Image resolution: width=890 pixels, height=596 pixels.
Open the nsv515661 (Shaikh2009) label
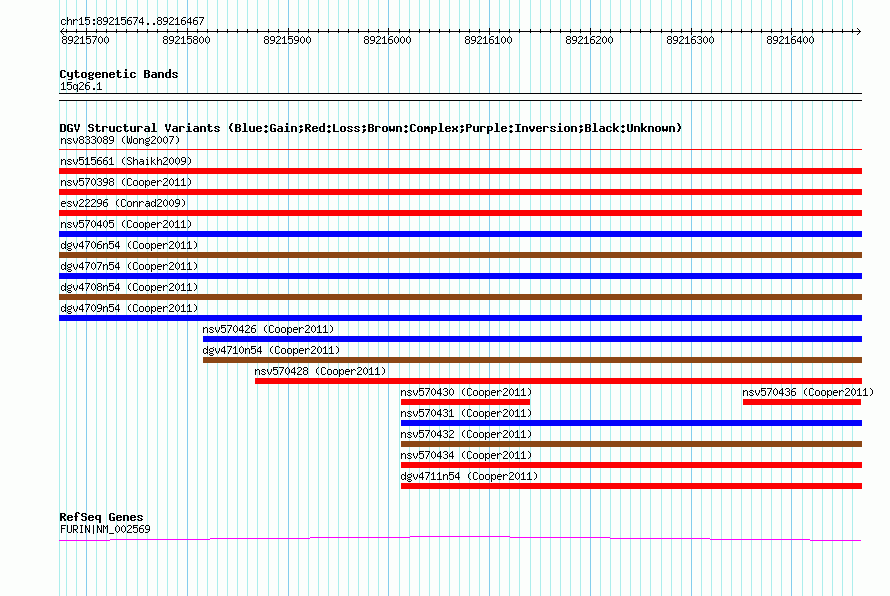click(x=126, y=161)
